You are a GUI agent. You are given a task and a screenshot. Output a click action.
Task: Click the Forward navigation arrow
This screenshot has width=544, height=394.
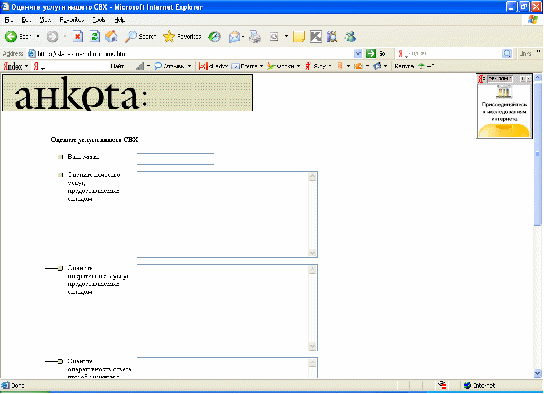[x=52, y=36]
